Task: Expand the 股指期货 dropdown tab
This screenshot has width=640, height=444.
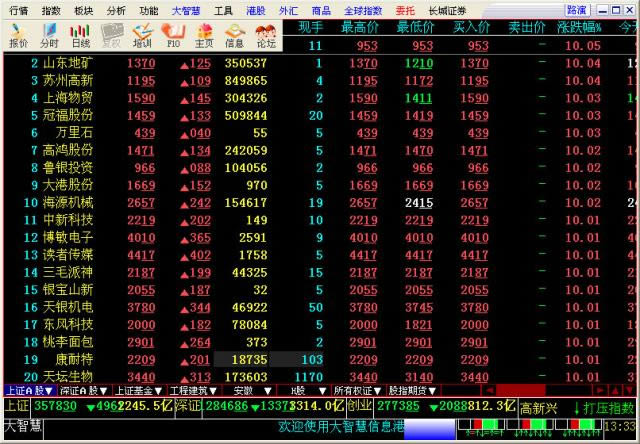Action: [413, 391]
